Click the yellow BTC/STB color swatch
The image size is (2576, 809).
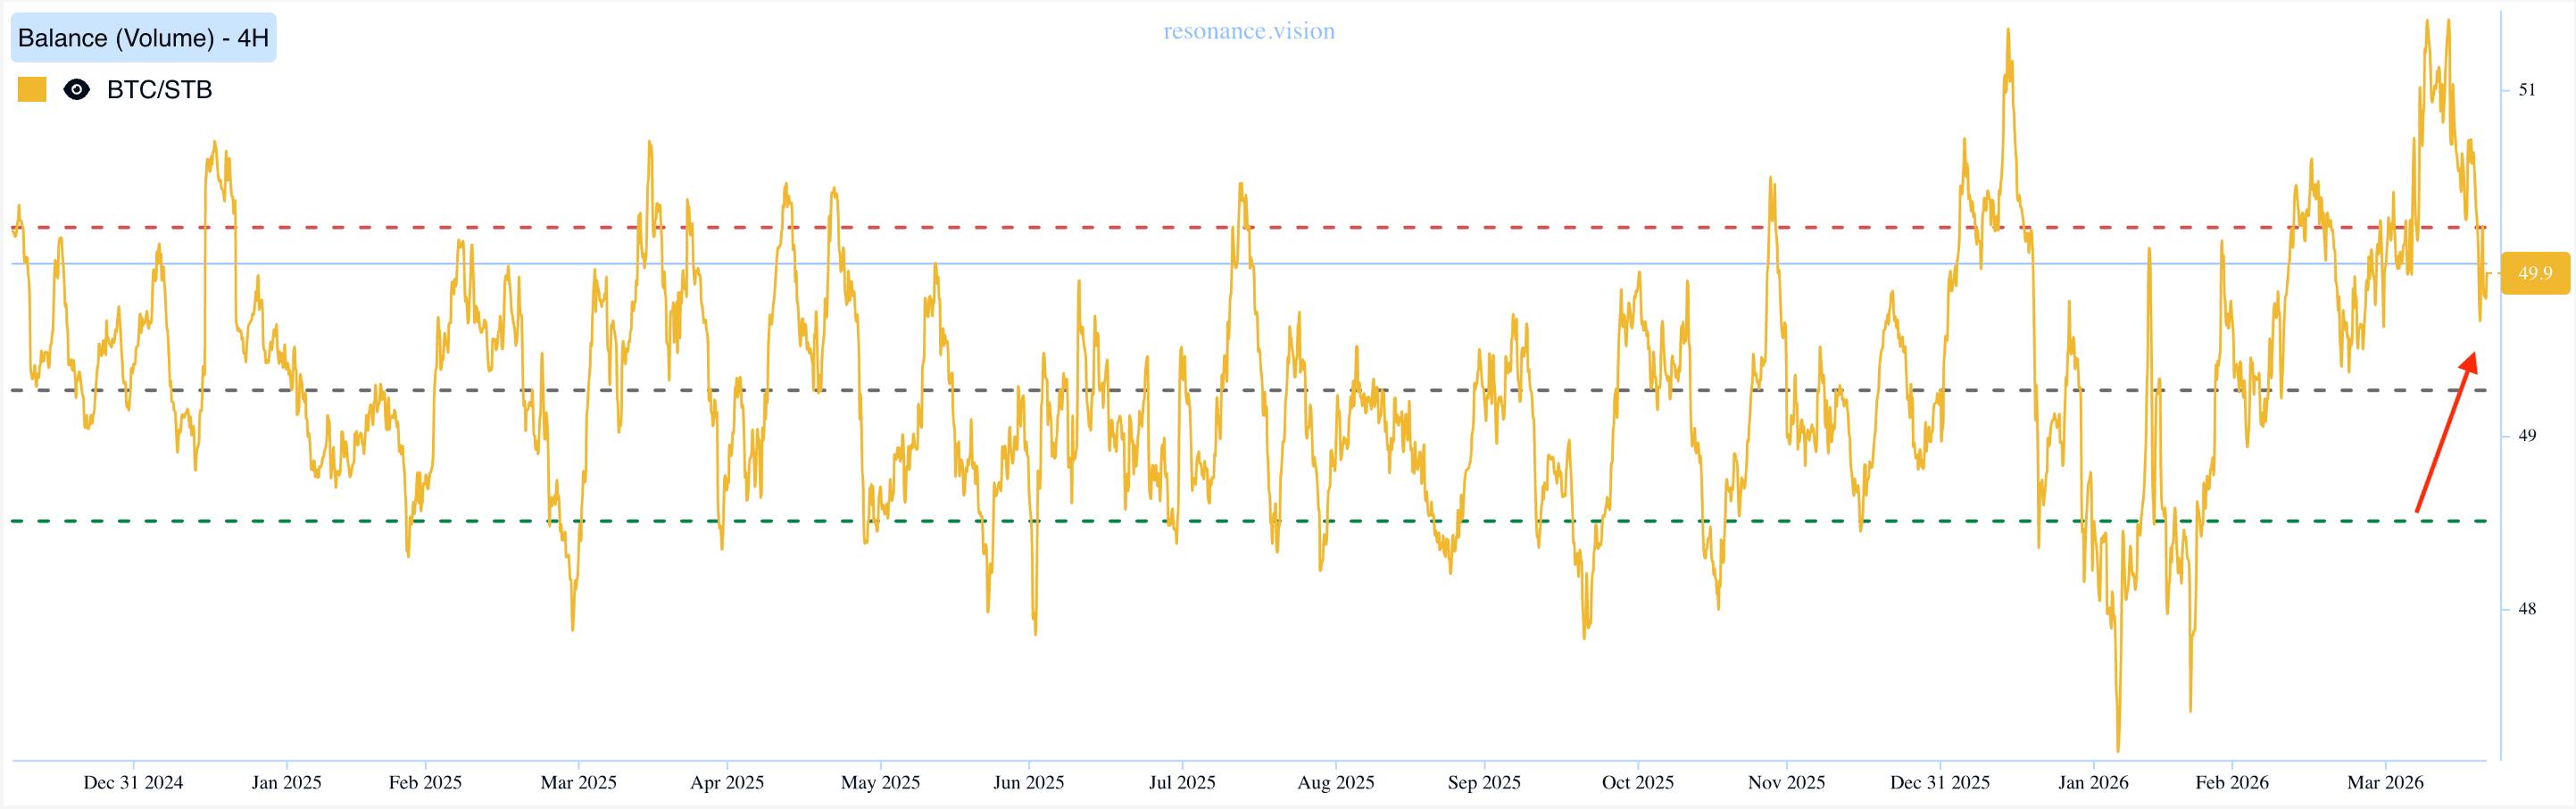32,90
